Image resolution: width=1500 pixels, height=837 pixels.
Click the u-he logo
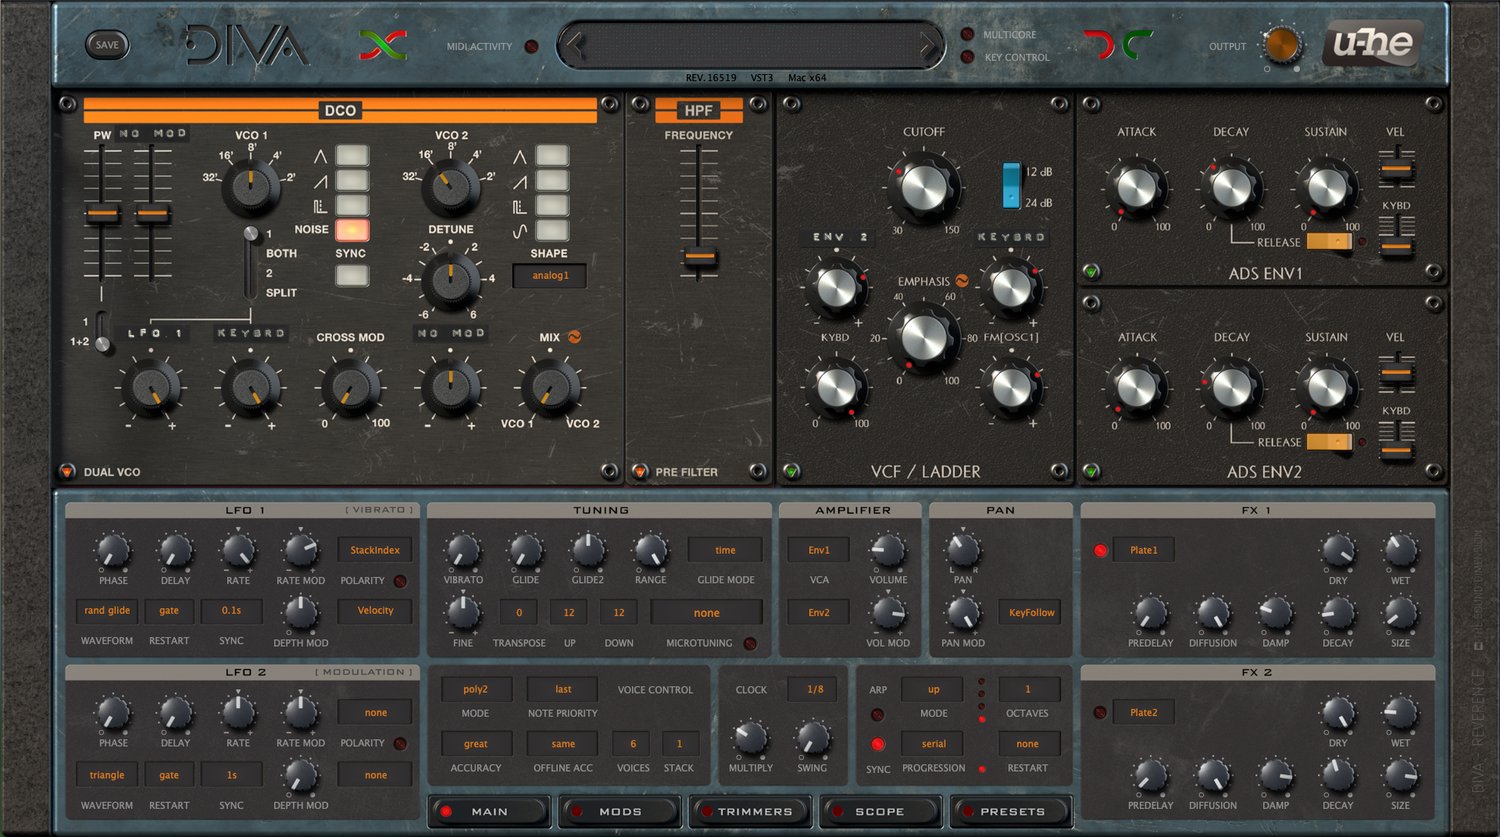(x=1372, y=44)
